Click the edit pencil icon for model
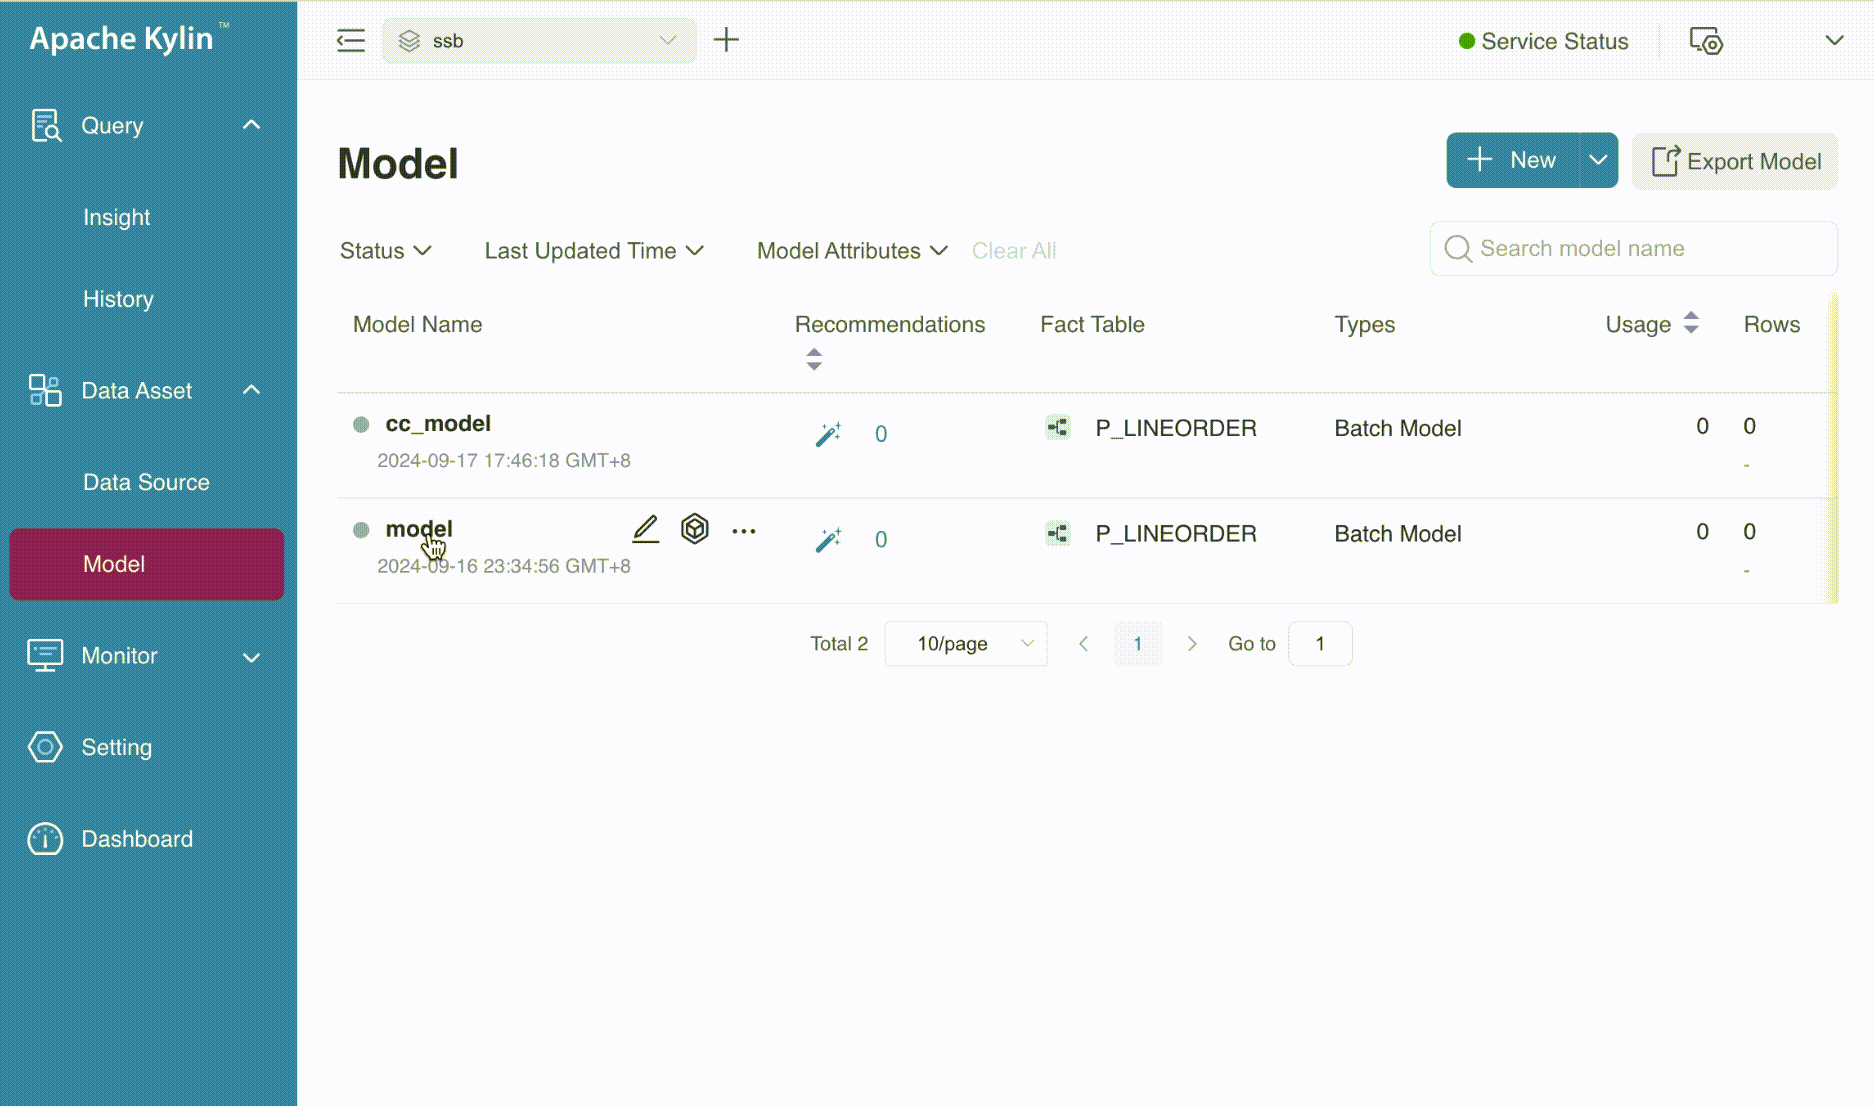This screenshot has height=1106, width=1874. point(646,529)
